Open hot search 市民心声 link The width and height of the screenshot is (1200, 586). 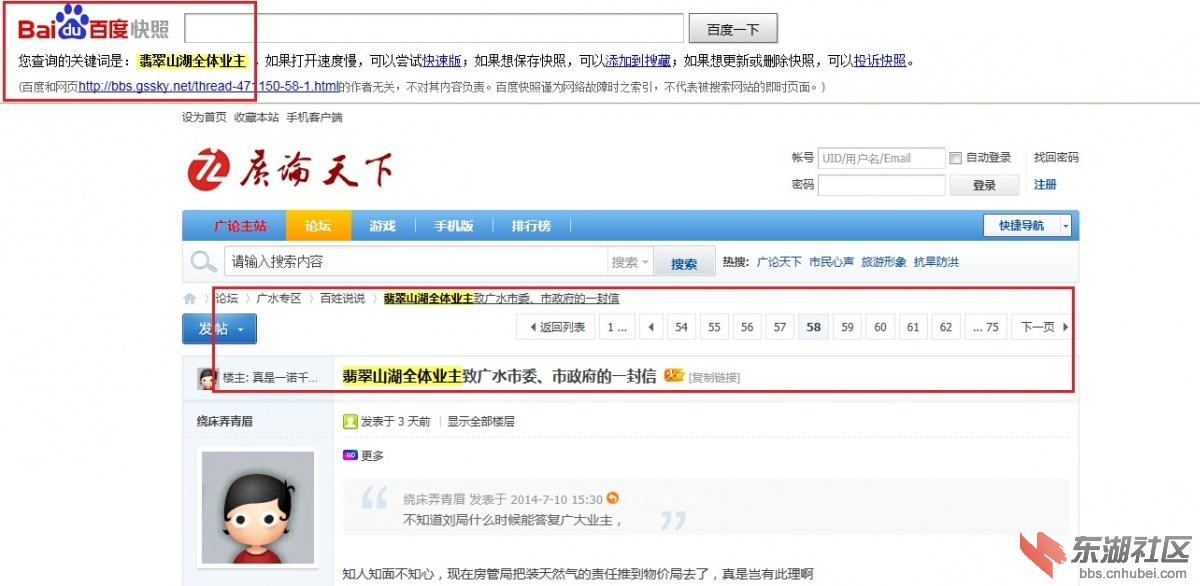[831, 262]
